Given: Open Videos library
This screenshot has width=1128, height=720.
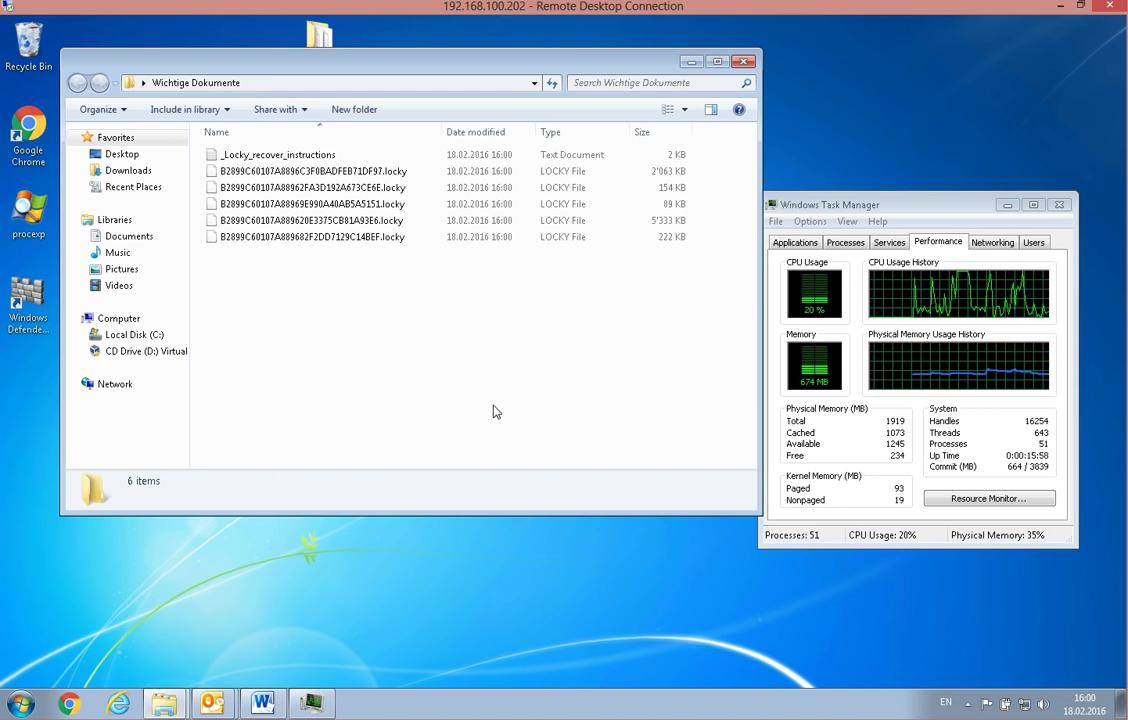Looking at the screenshot, I should (119, 286).
